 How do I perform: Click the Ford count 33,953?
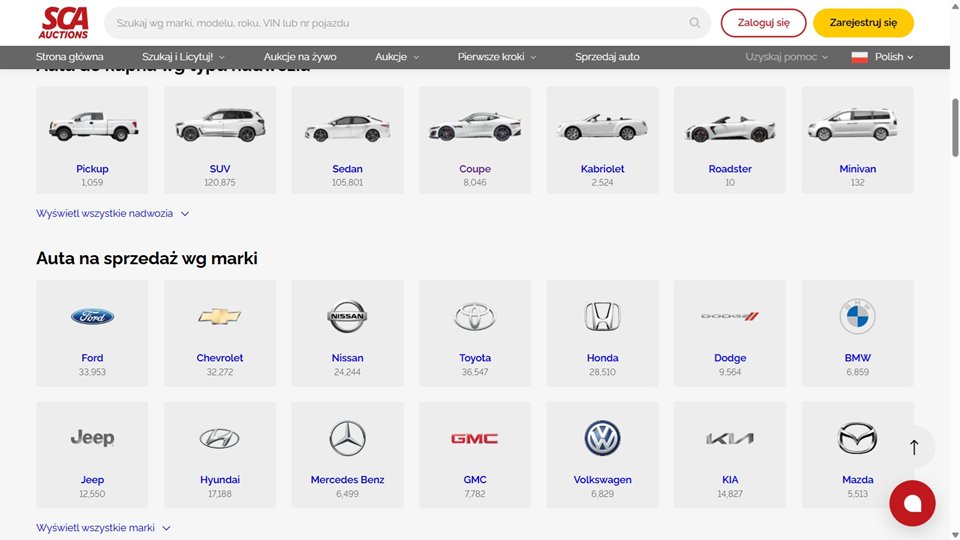[92, 372]
